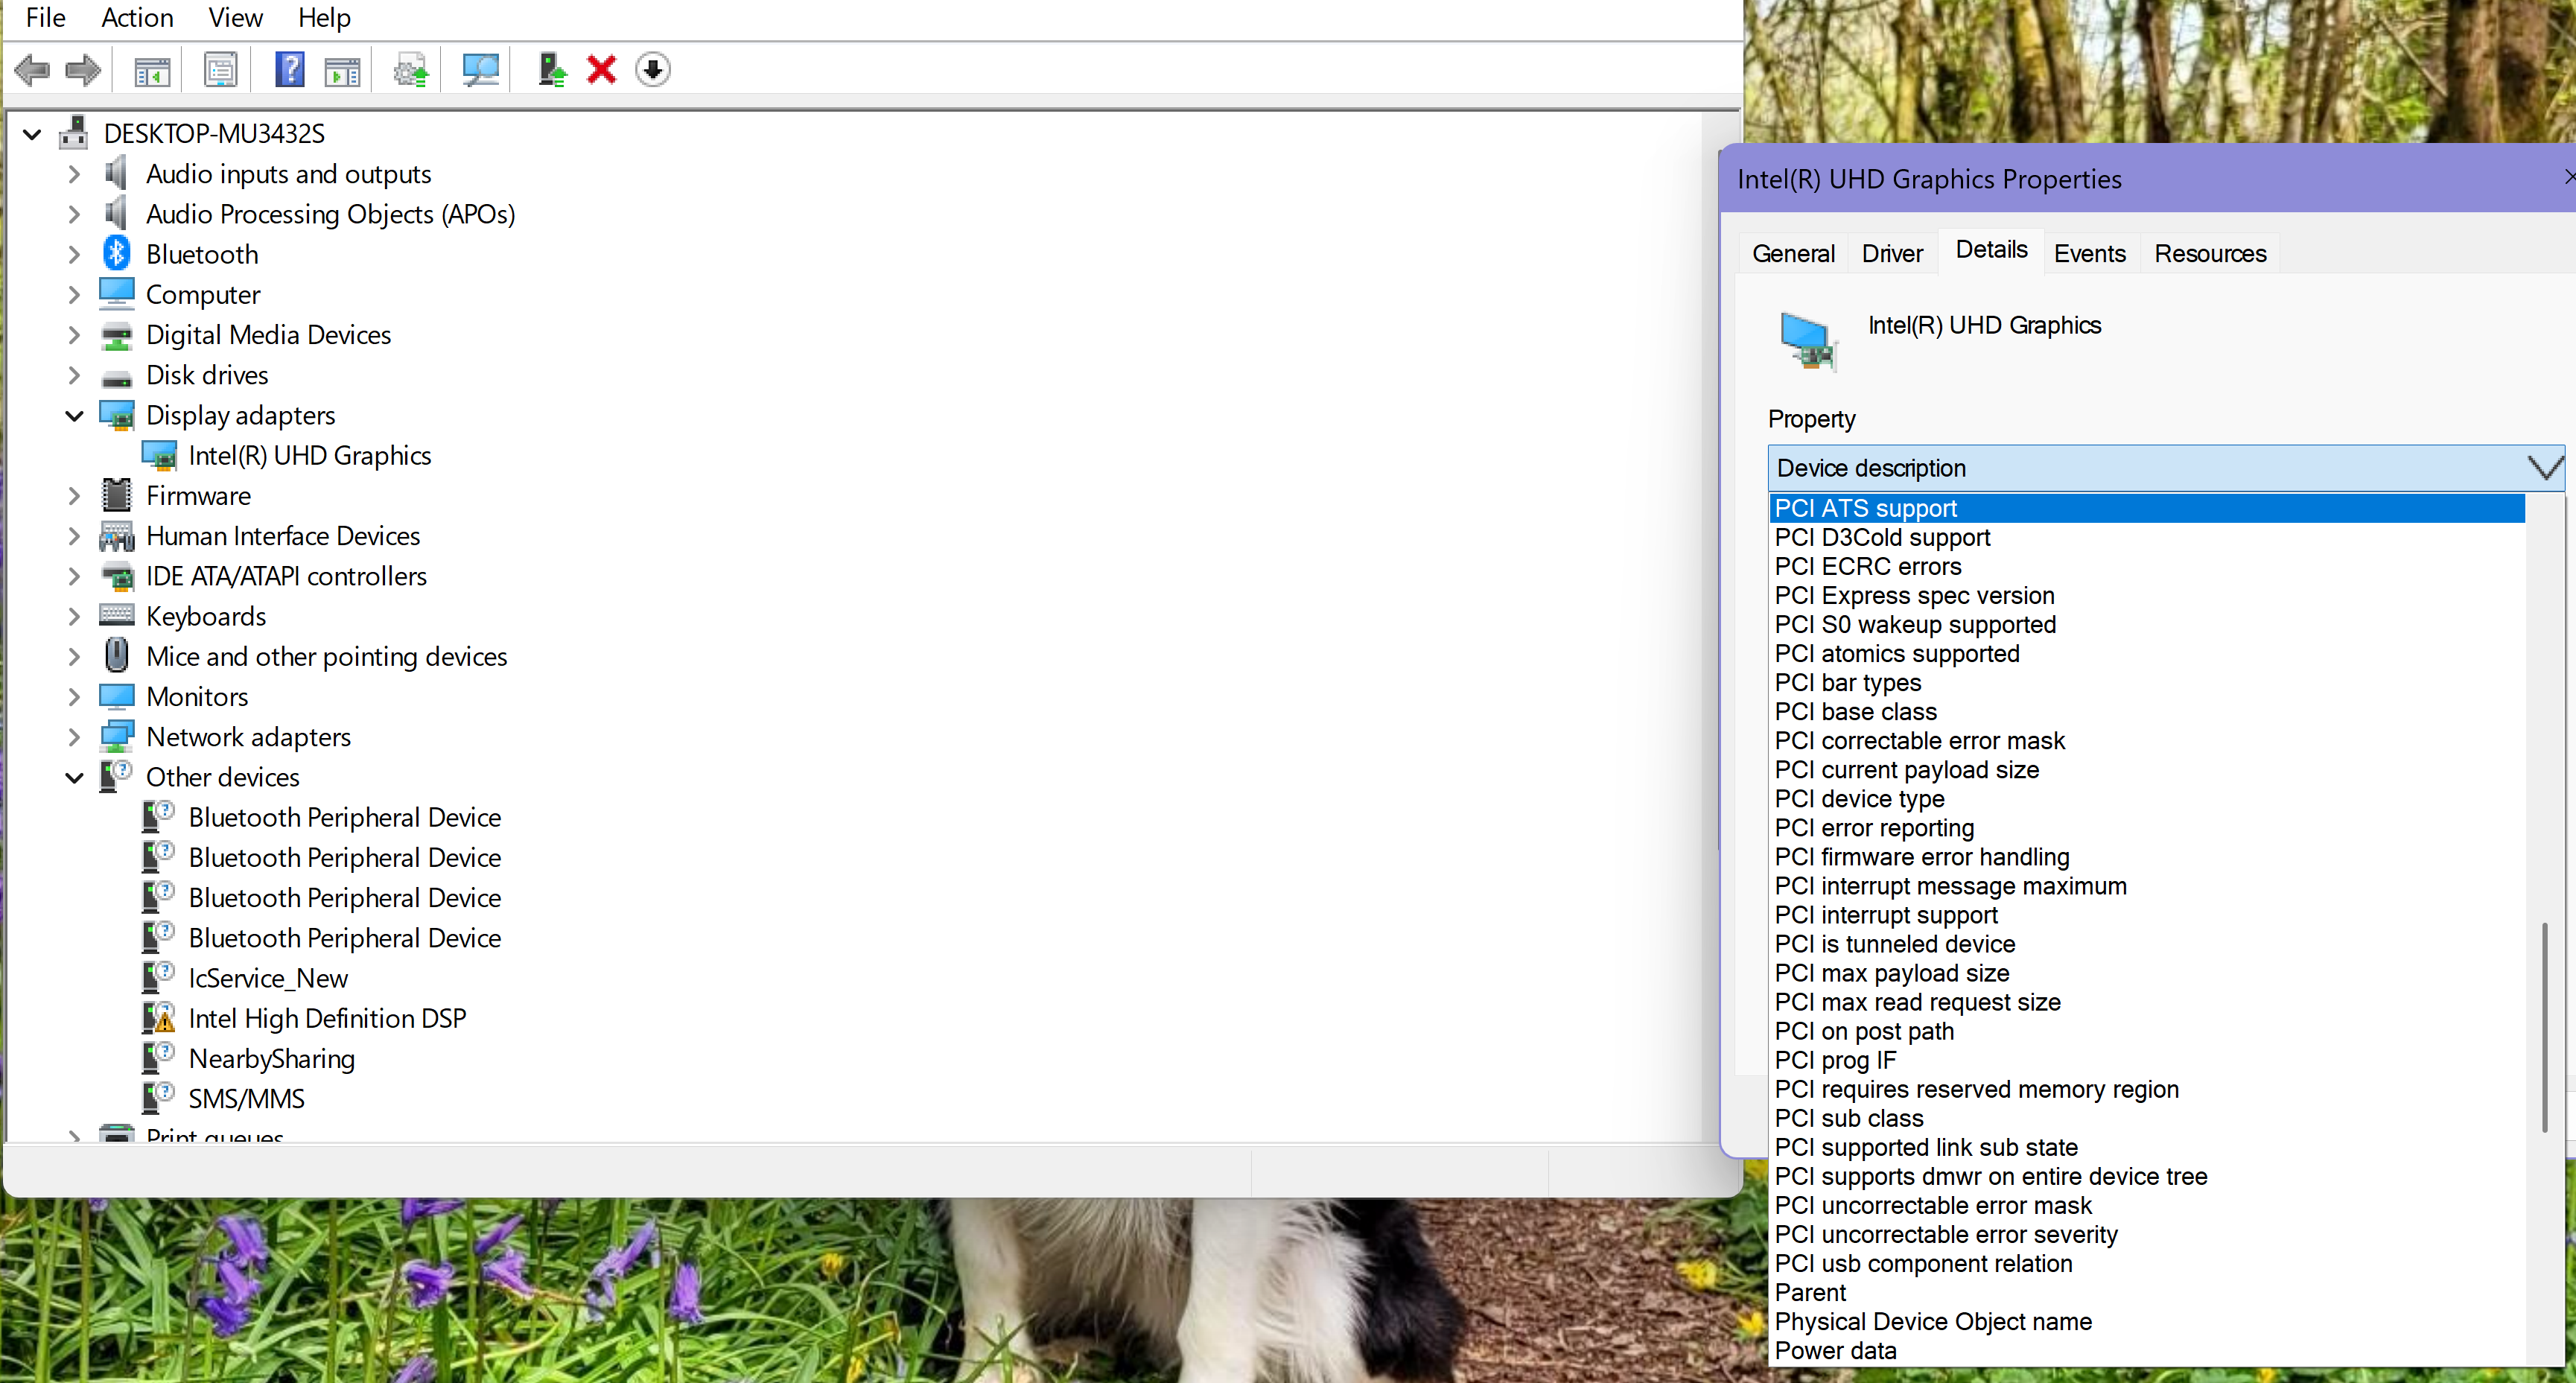2576x1383 pixels.
Task: Open the View menu
Action: click(235, 18)
